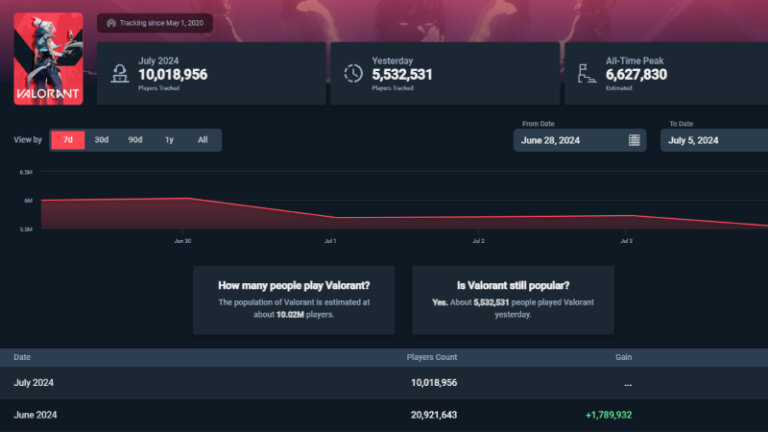This screenshot has width=768, height=432.
Task: Click the July 2024 players tracked icon
Action: (121, 73)
